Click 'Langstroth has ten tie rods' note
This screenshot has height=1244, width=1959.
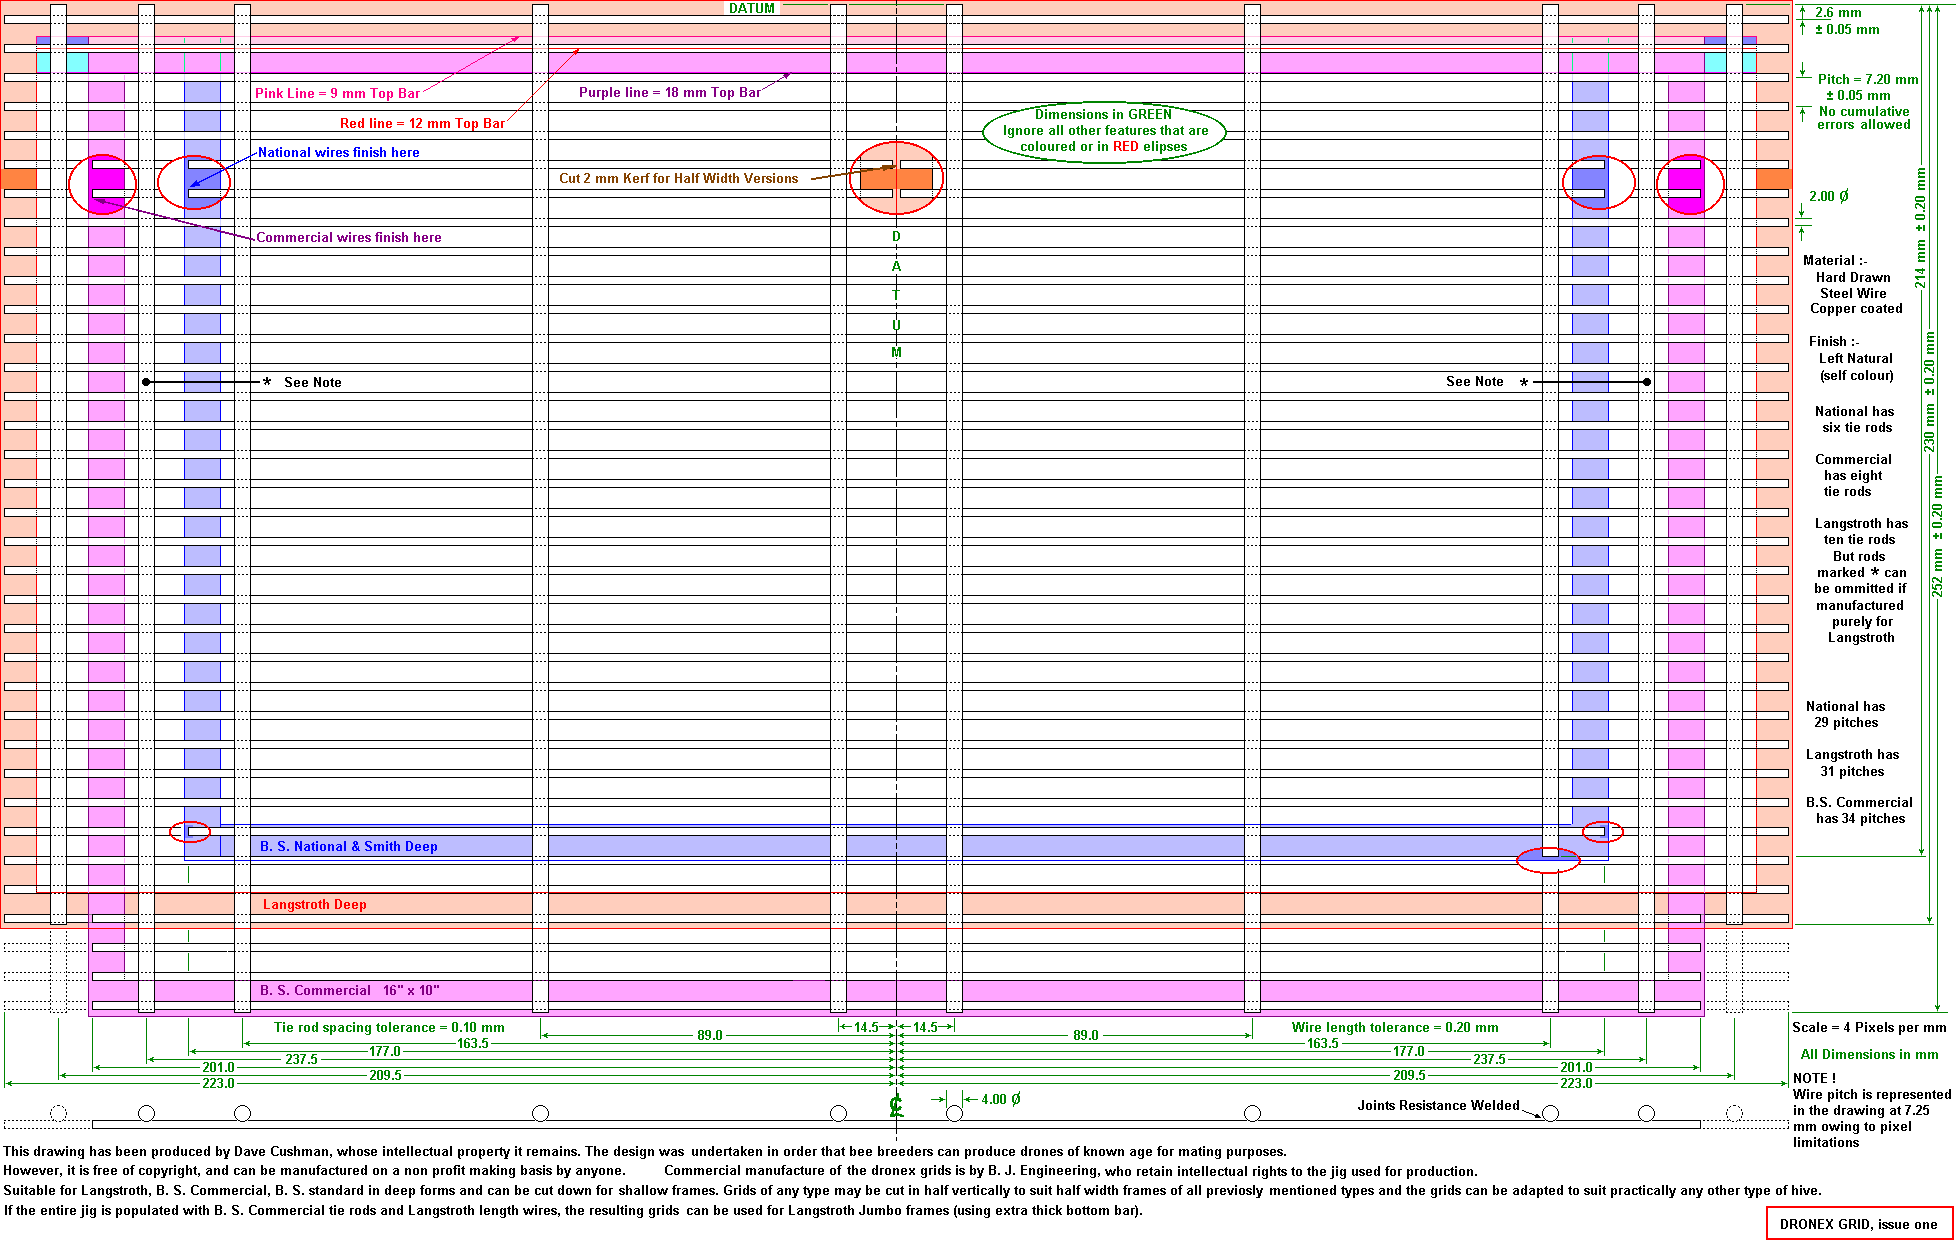(1861, 531)
